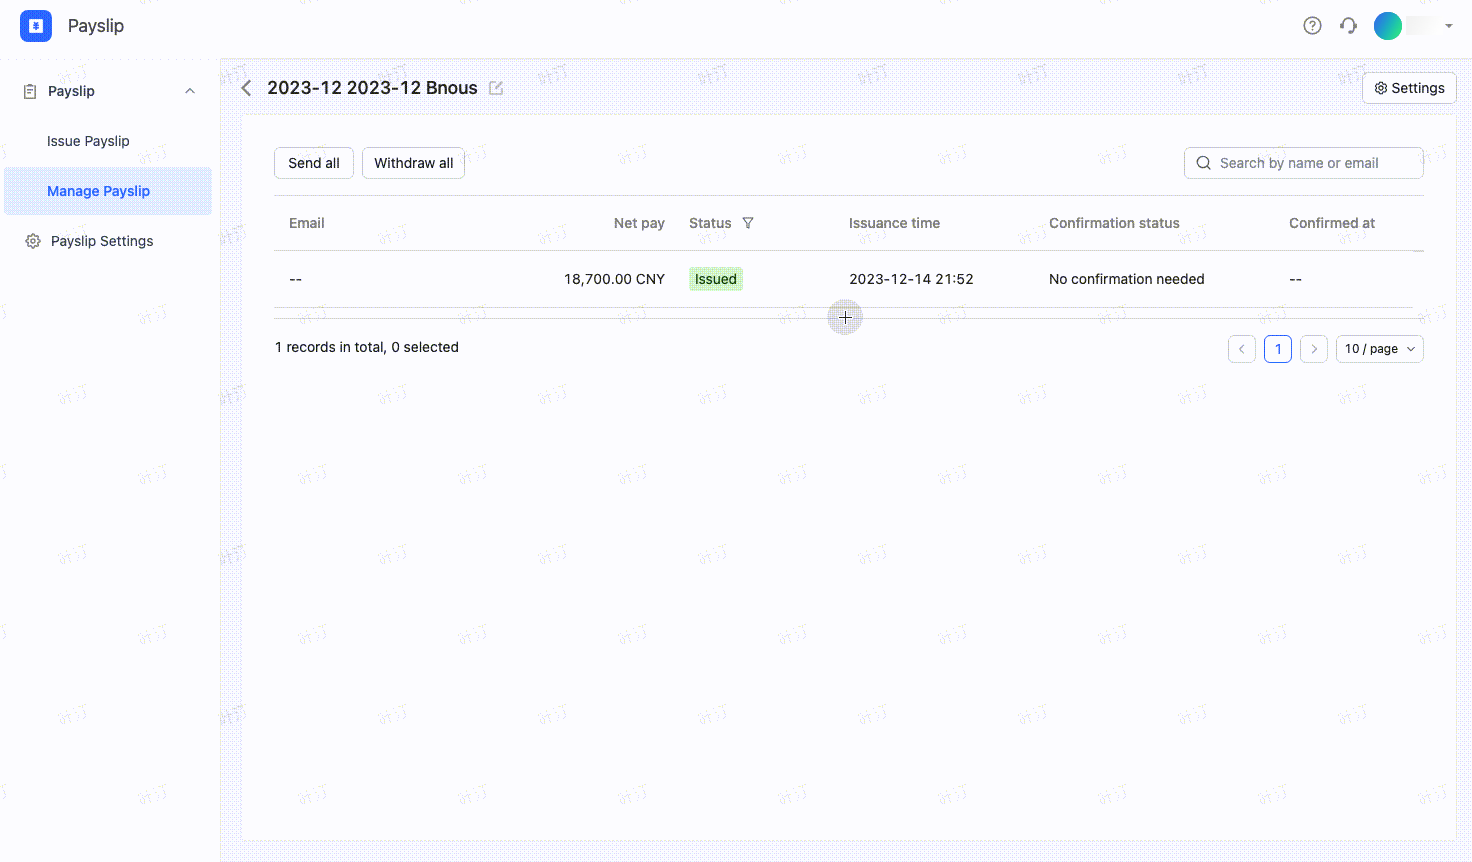Click the next page arrow
This screenshot has width=1472, height=862.
pyautogui.click(x=1314, y=349)
